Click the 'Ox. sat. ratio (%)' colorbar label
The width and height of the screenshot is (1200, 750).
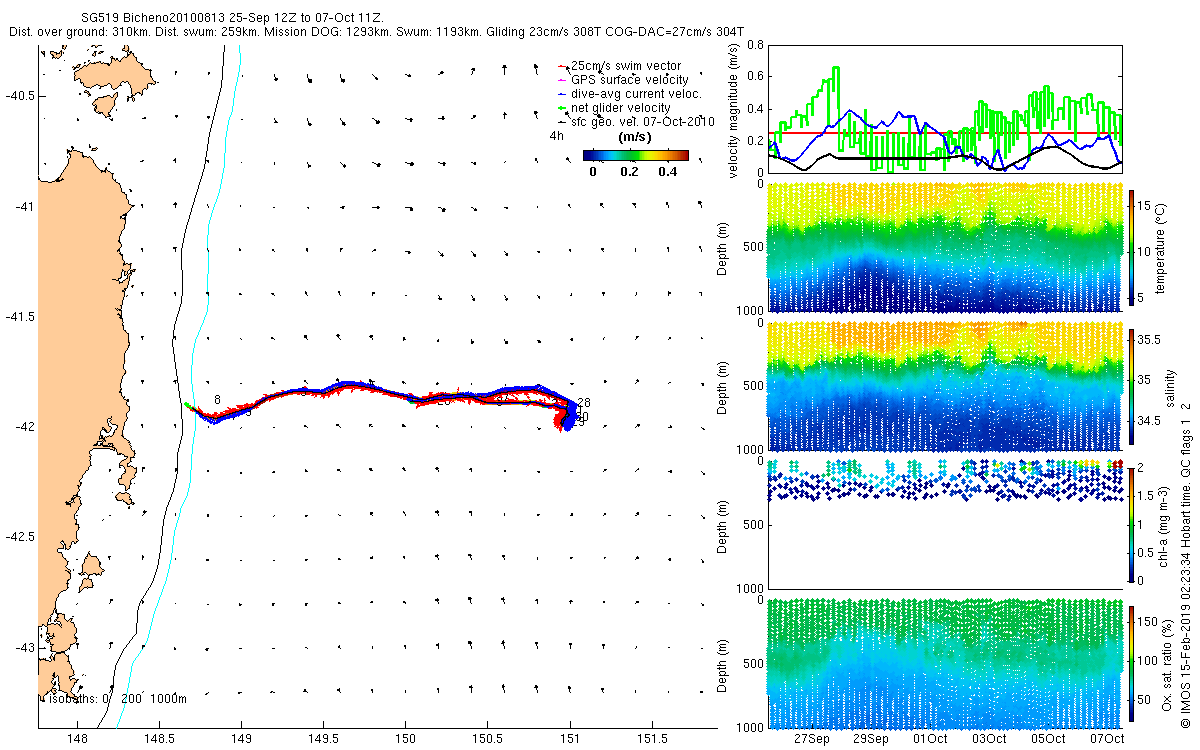point(1169,664)
